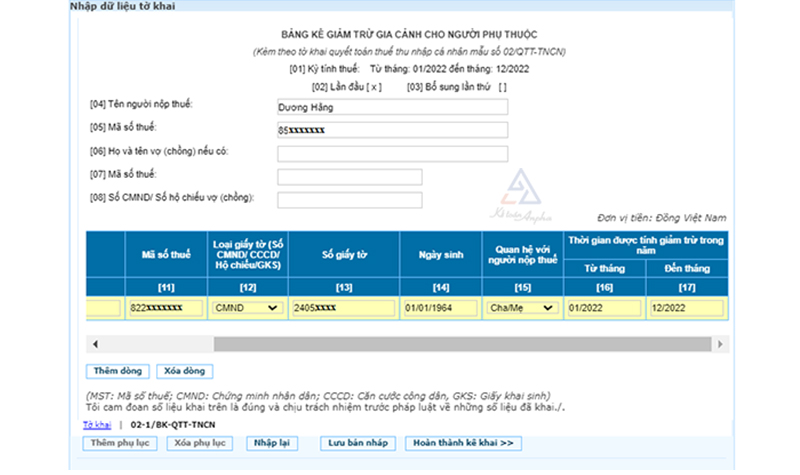Click Hoàn thành kê khai button
The width and height of the screenshot is (800, 475).
click(463, 443)
